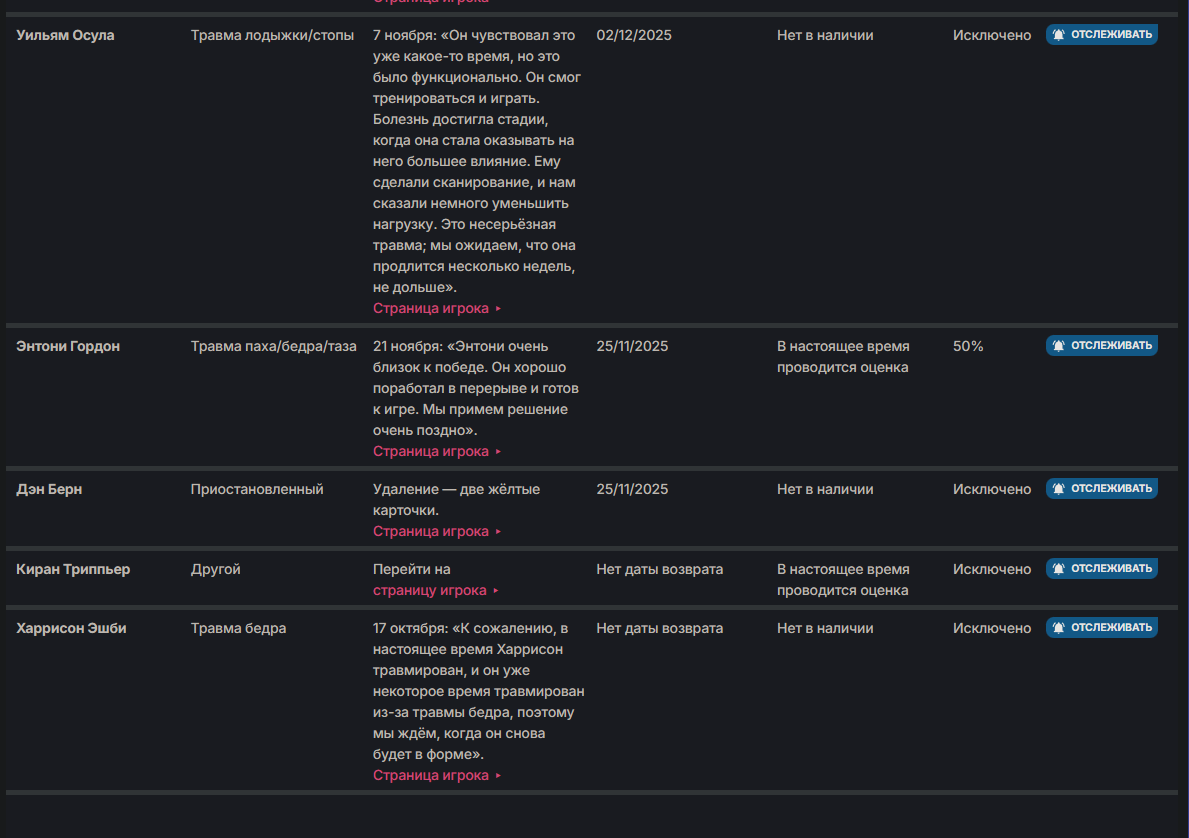Open Энтони Гордон's Страница игрока link
Image resolution: width=1189 pixels, height=838 pixels.
(x=431, y=451)
